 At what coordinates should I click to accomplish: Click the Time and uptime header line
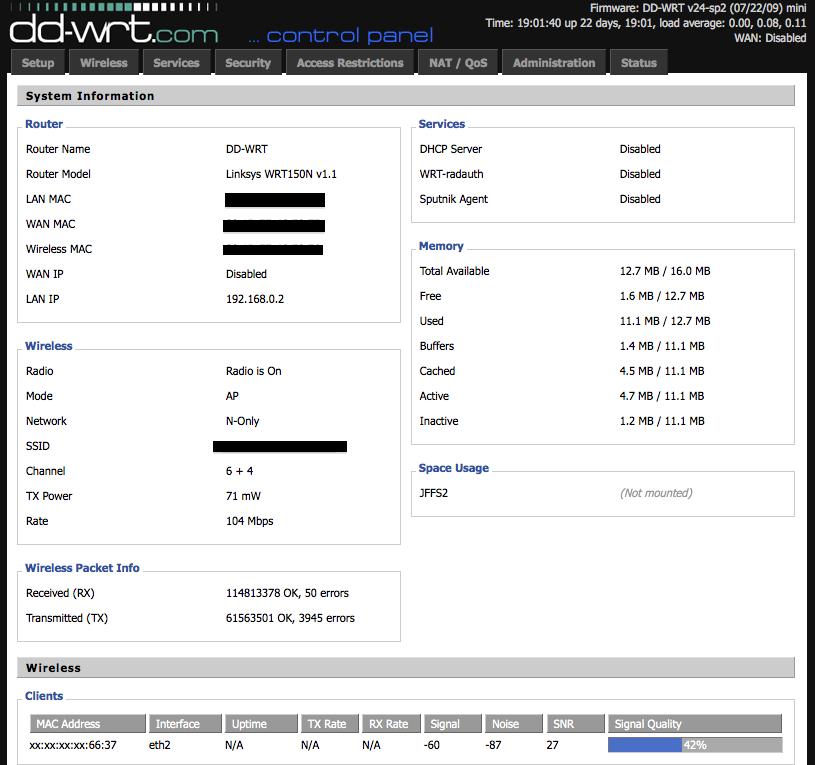646,23
